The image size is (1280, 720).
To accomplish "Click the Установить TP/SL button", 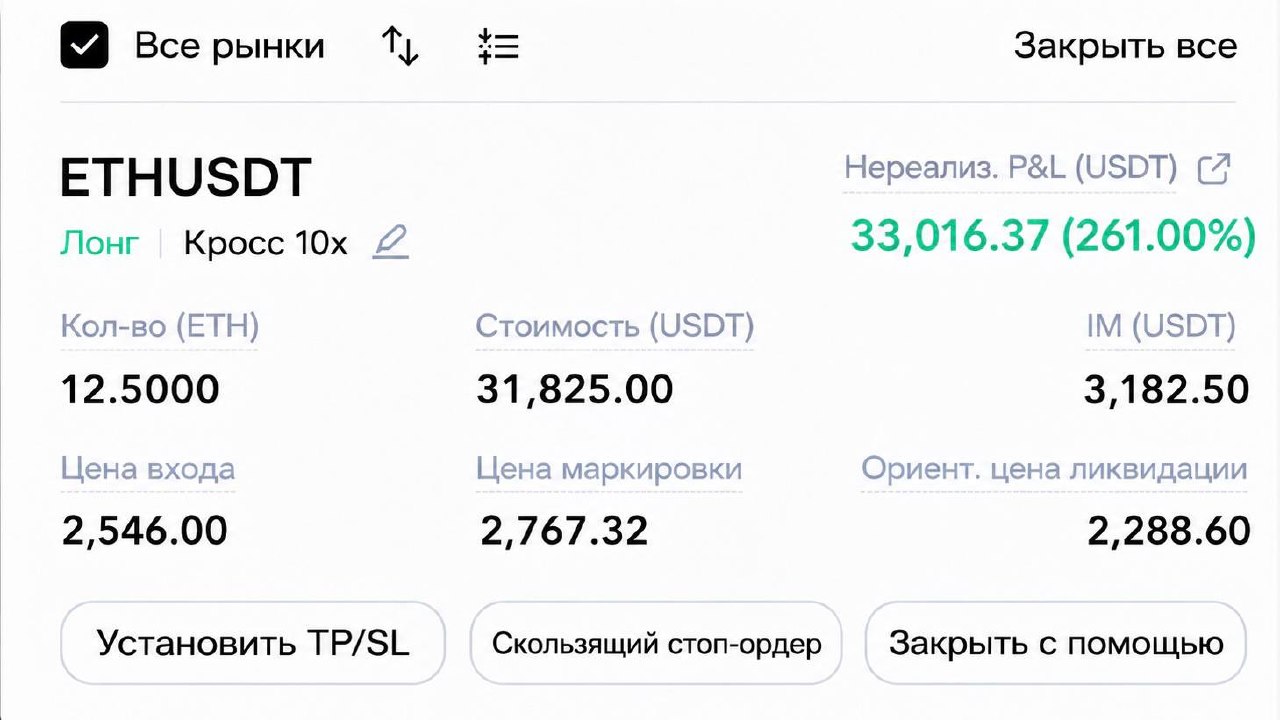I will 253,642.
